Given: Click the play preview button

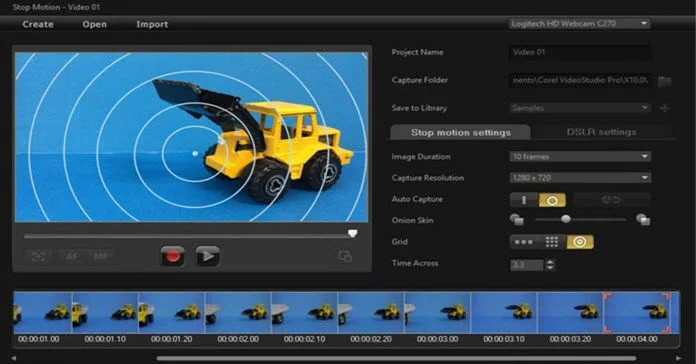Looking at the screenshot, I should tap(208, 256).
